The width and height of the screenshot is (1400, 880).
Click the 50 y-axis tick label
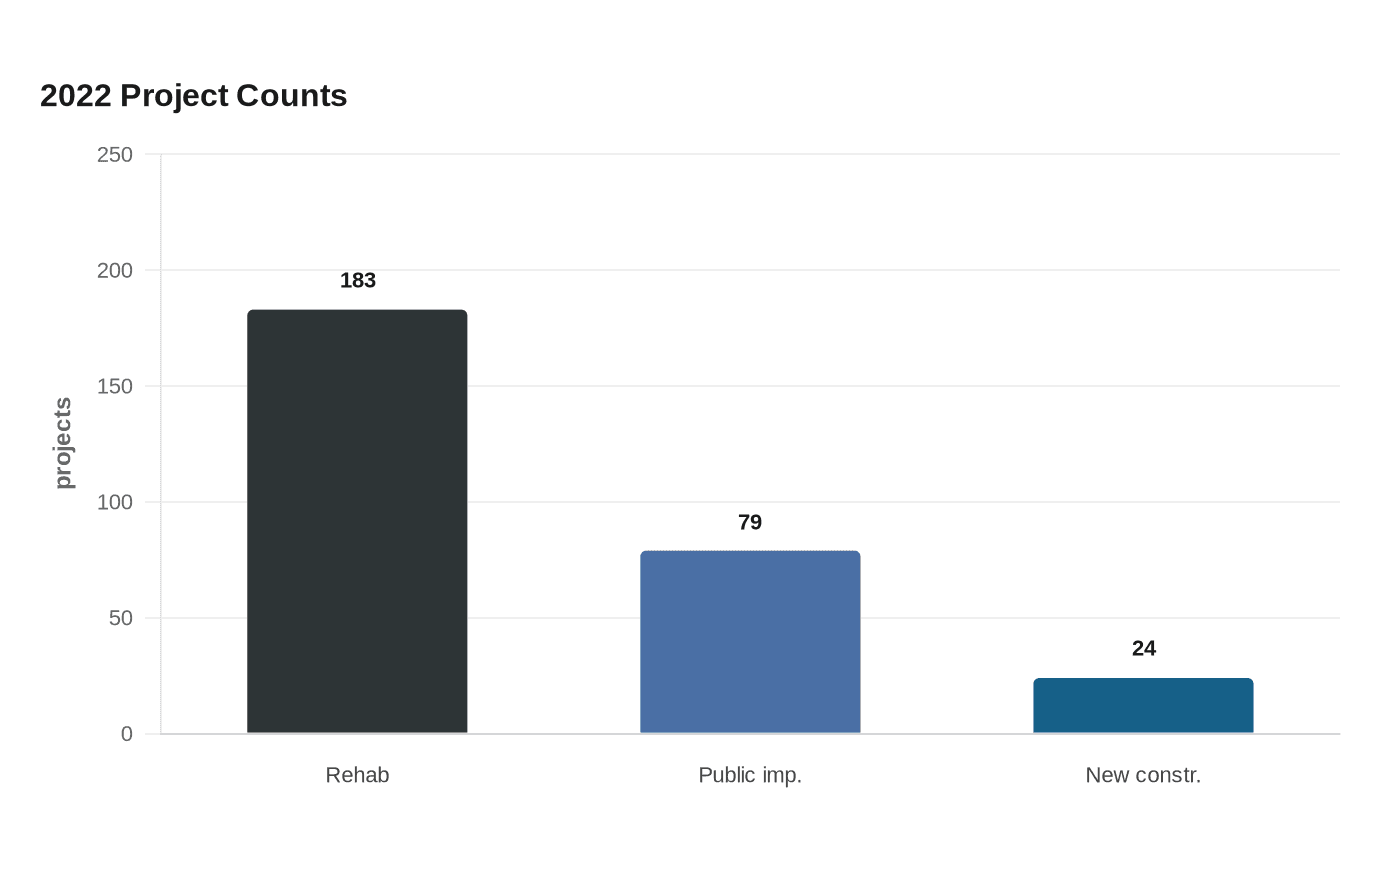click(x=121, y=618)
